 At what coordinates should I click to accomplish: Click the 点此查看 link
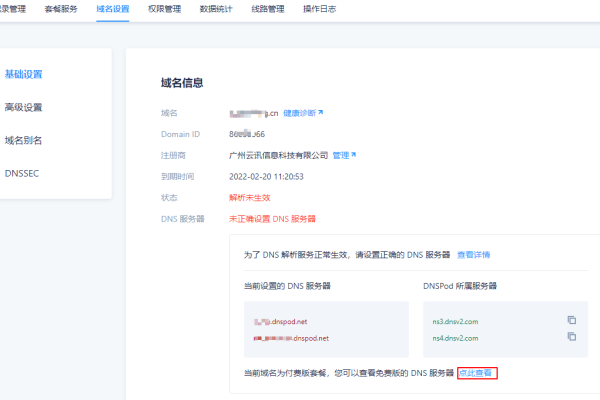coord(477,373)
